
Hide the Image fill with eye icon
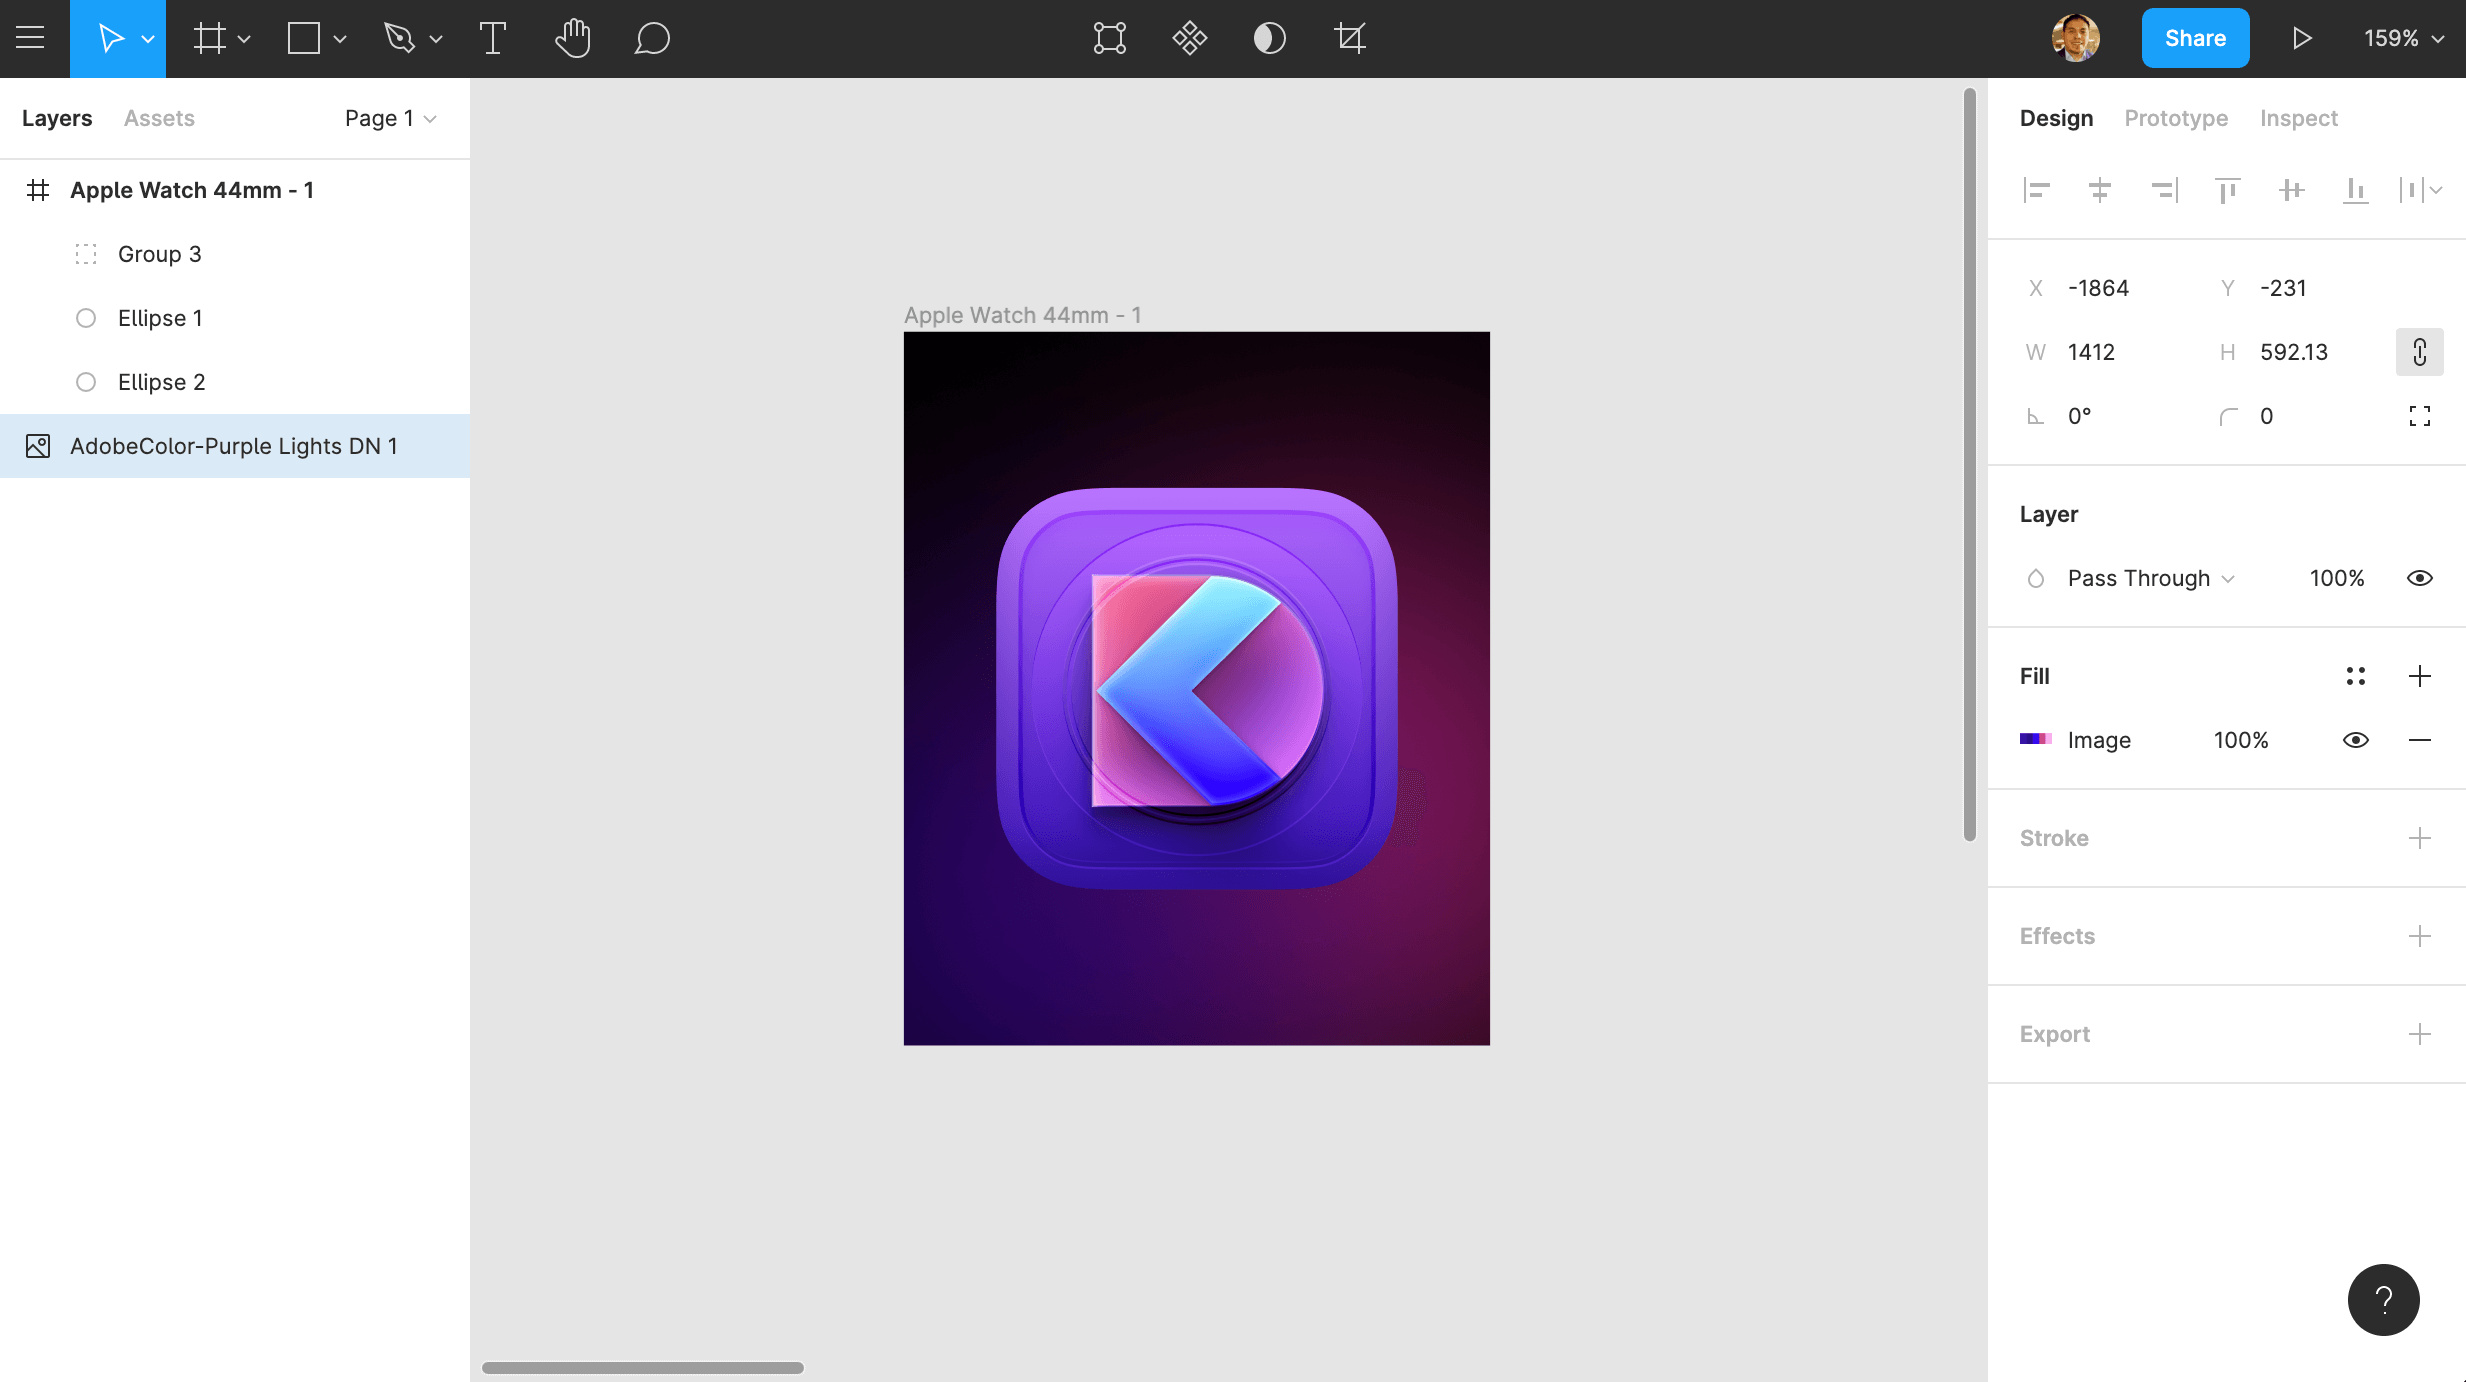tap(2355, 740)
